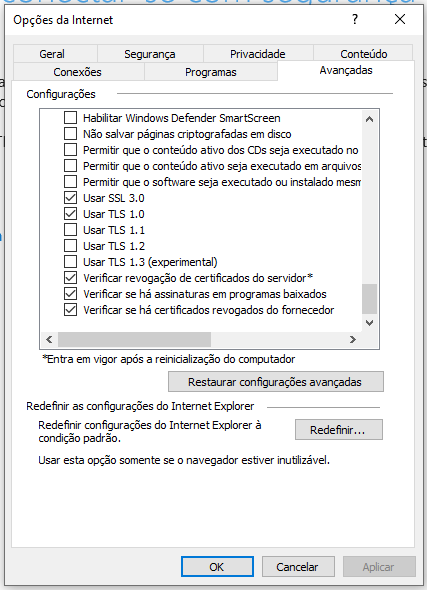Open the Privacidade tab
This screenshot has width=427, height=590.
click(258, 54)
